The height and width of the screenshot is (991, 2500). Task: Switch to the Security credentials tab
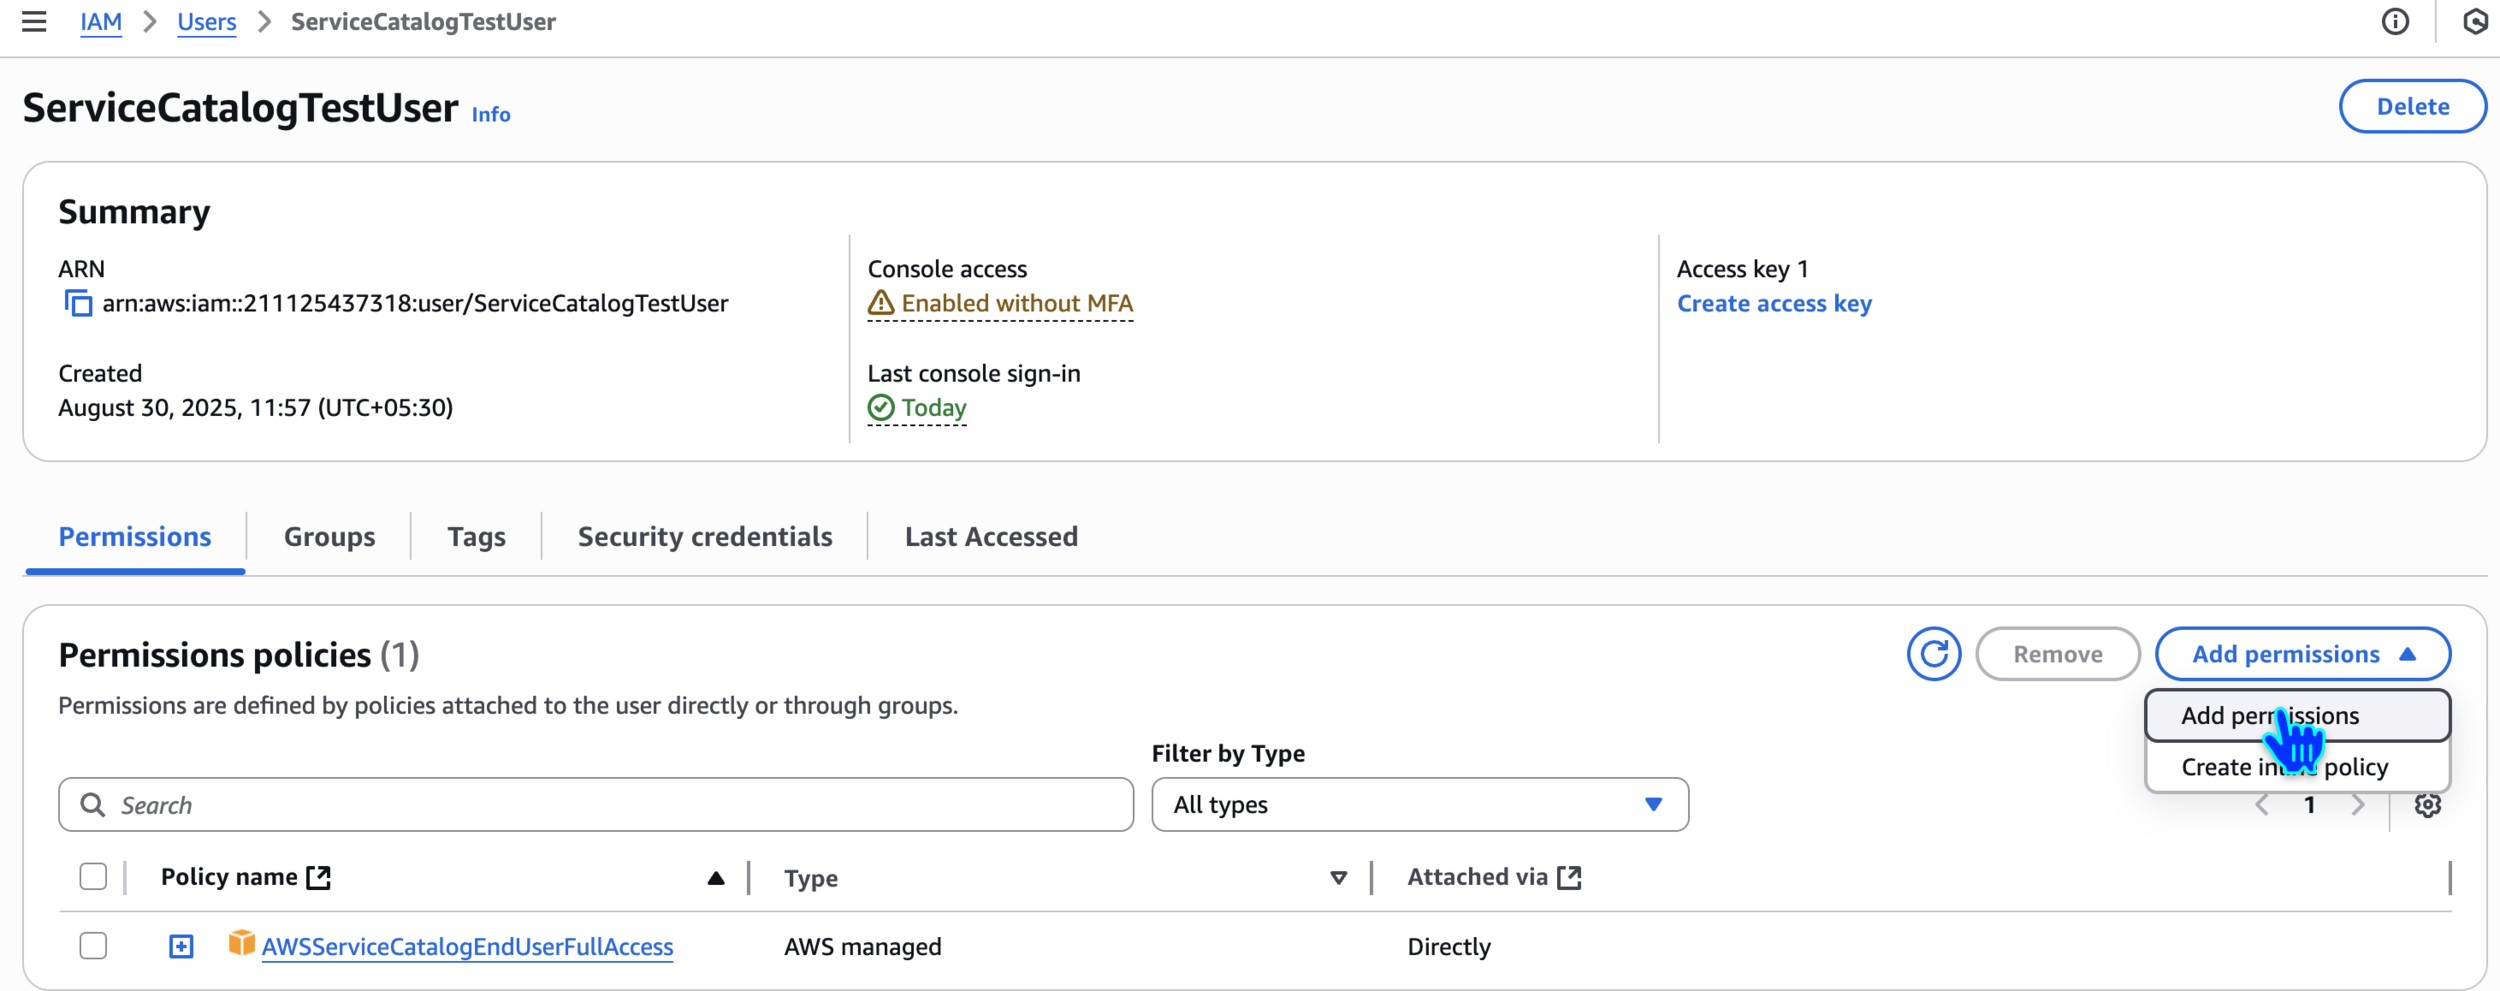coord(704,537)
